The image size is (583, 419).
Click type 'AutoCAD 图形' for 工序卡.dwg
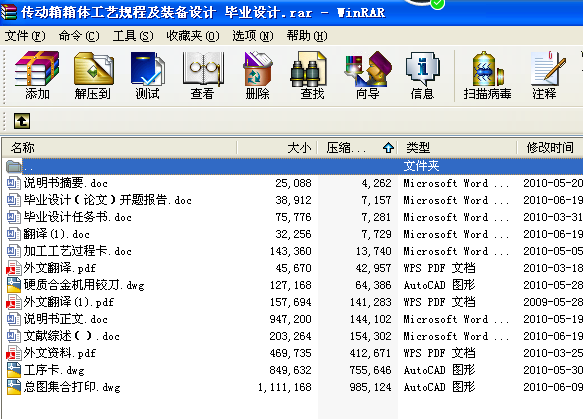439,370
